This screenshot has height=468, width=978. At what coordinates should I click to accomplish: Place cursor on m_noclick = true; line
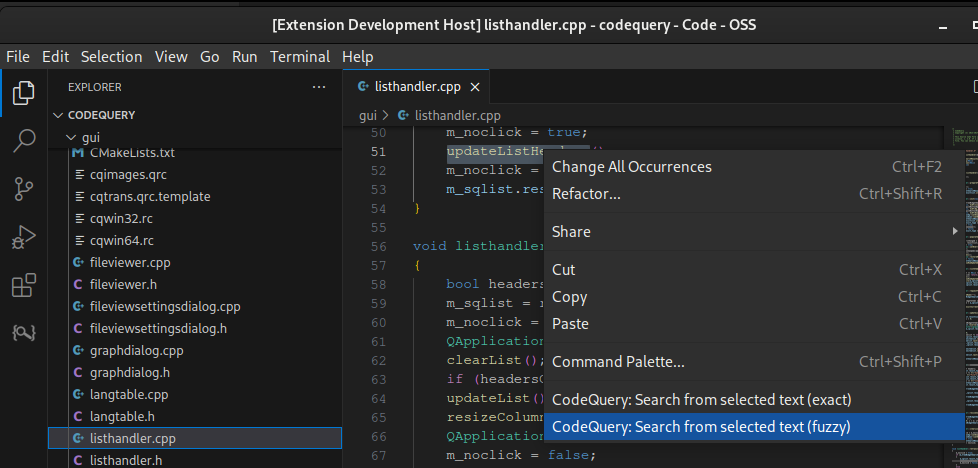point(517,132)
